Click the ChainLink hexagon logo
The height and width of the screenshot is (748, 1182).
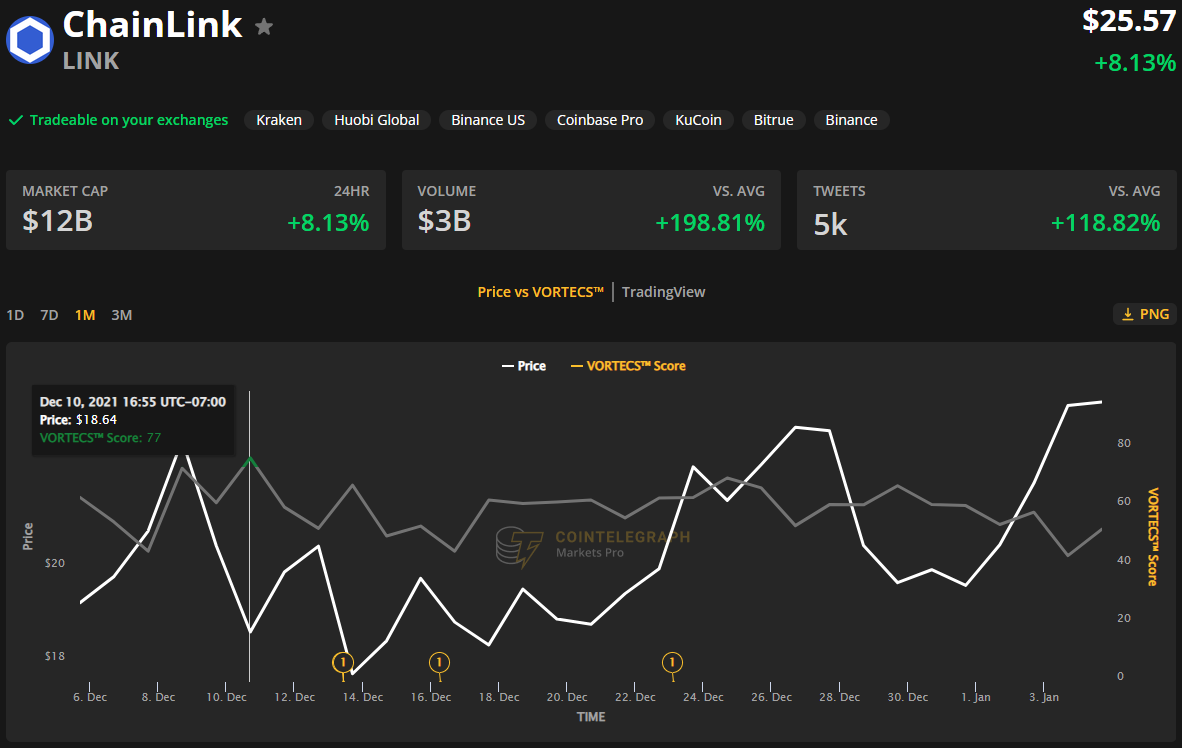(x=30, y=40)
